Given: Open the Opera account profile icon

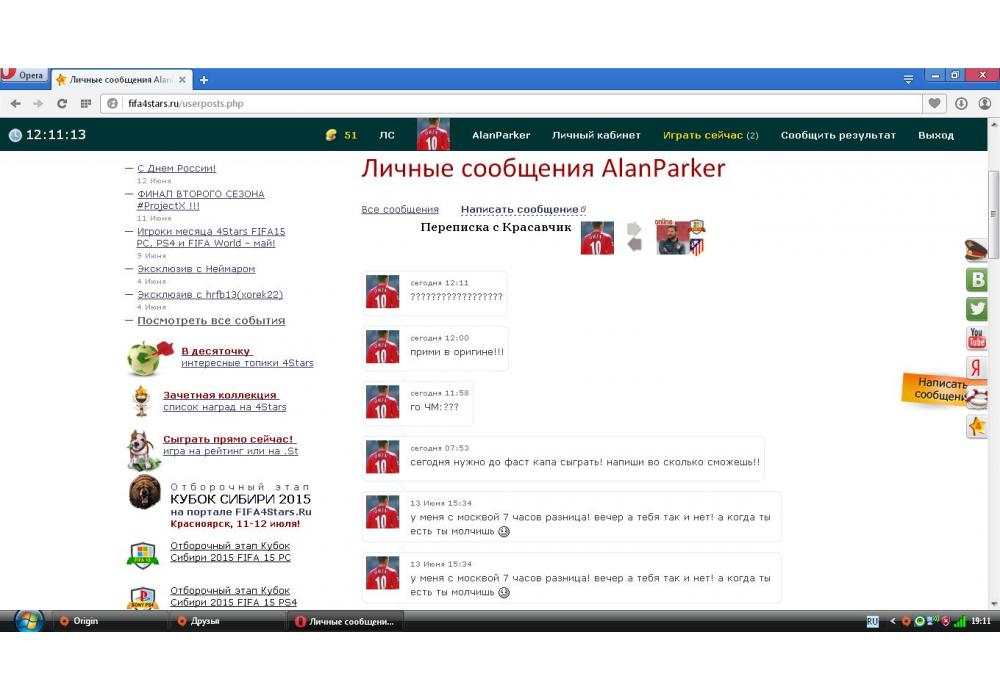Looking at the screenshot, I should pos(985,103).
